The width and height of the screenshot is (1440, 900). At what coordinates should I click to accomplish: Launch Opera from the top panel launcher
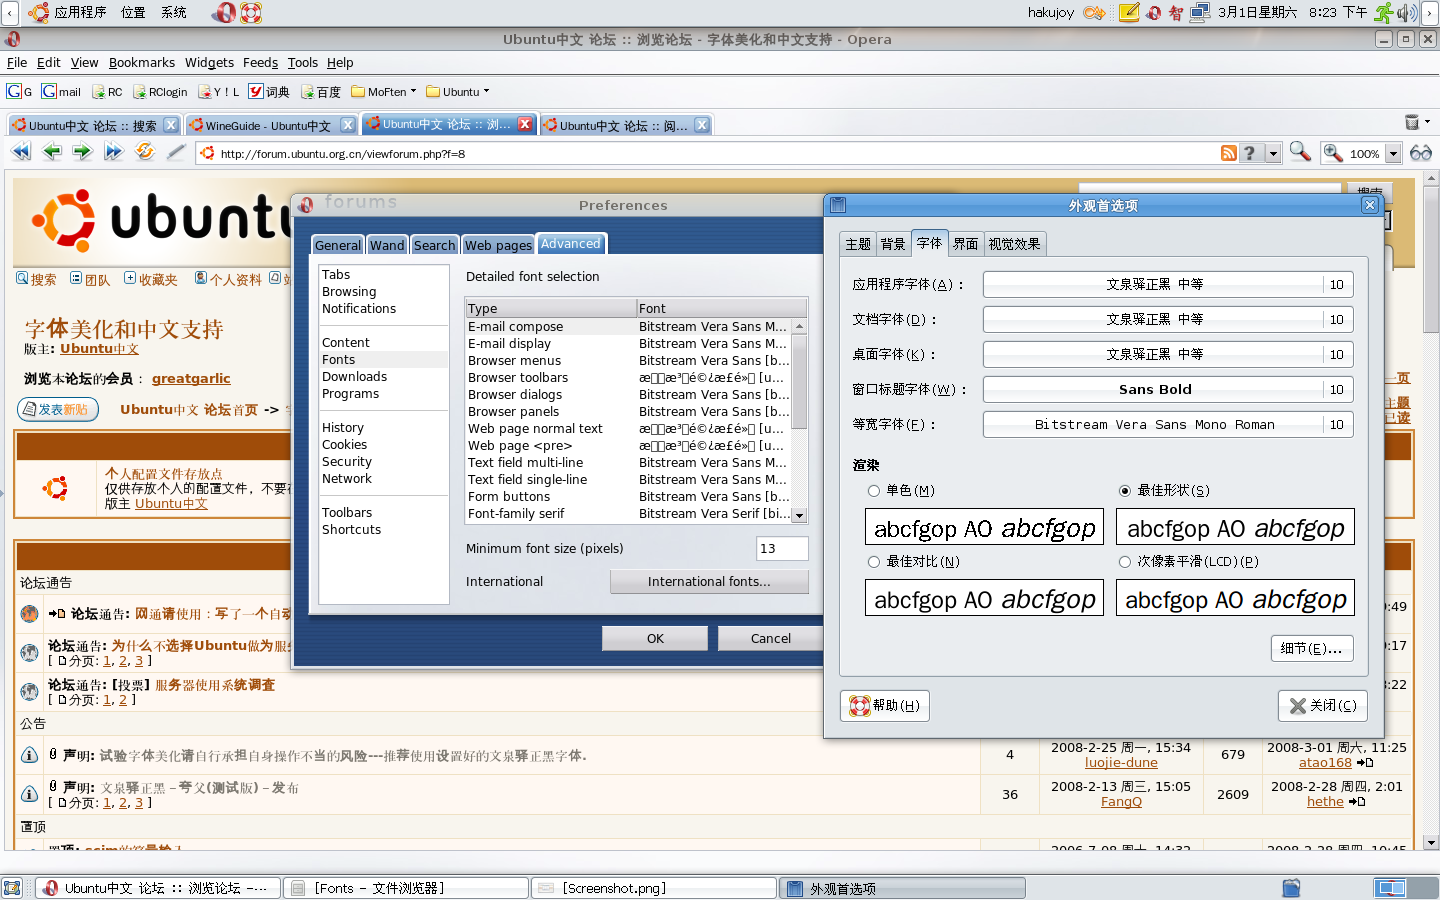(x=224, y=12)
